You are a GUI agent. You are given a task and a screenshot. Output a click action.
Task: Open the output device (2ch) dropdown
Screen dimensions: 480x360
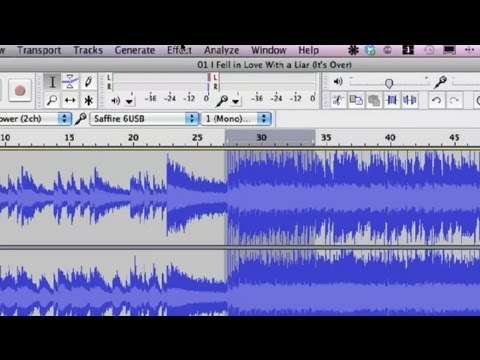[35, 119]
